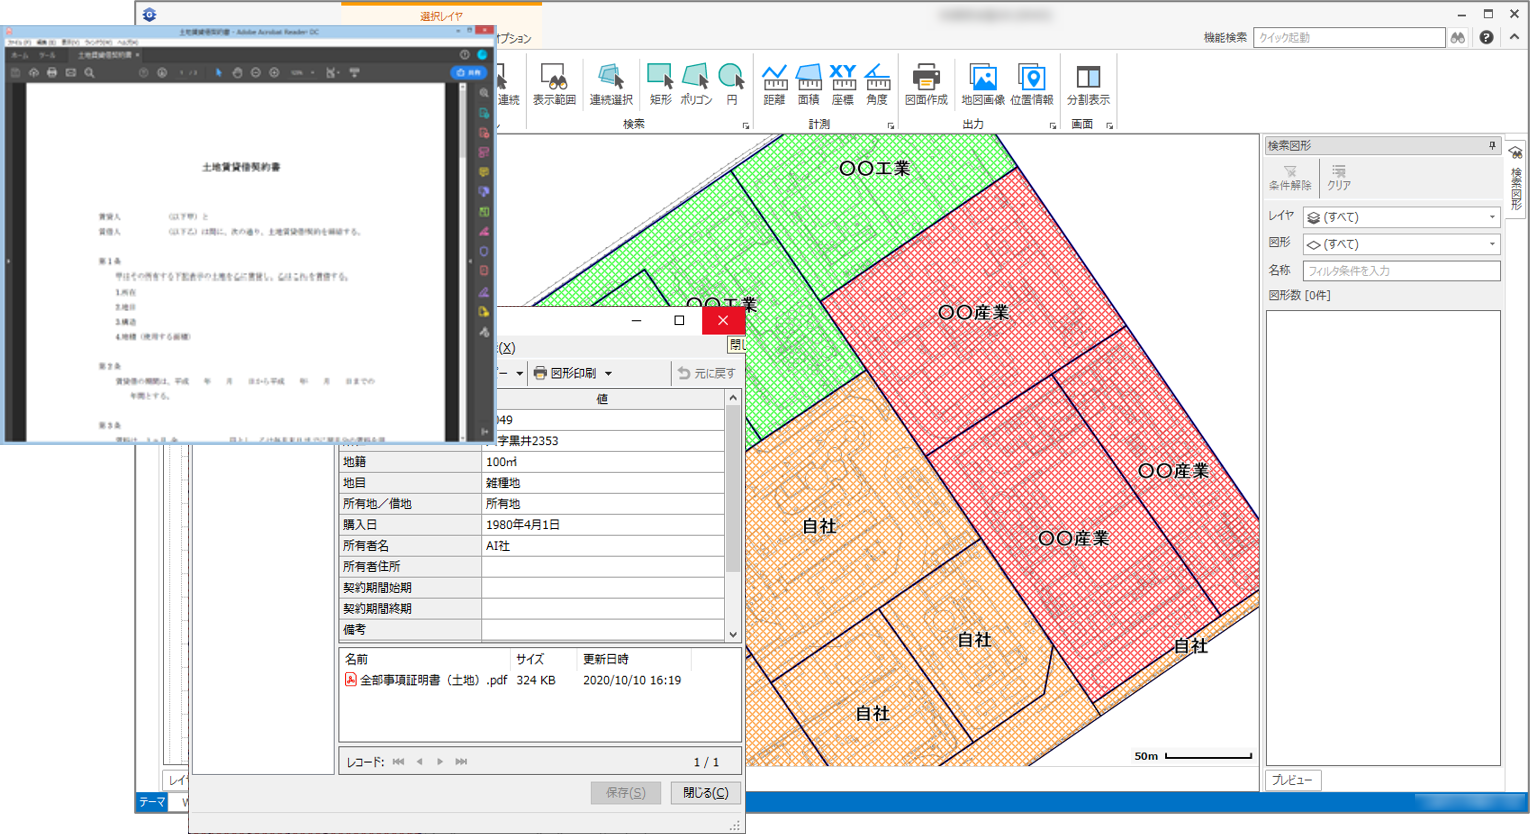The height and width of the screenshot is (834, 1530).
Task: Click the attribute table scroll up arrow
Action: click(x=733, y=398)
